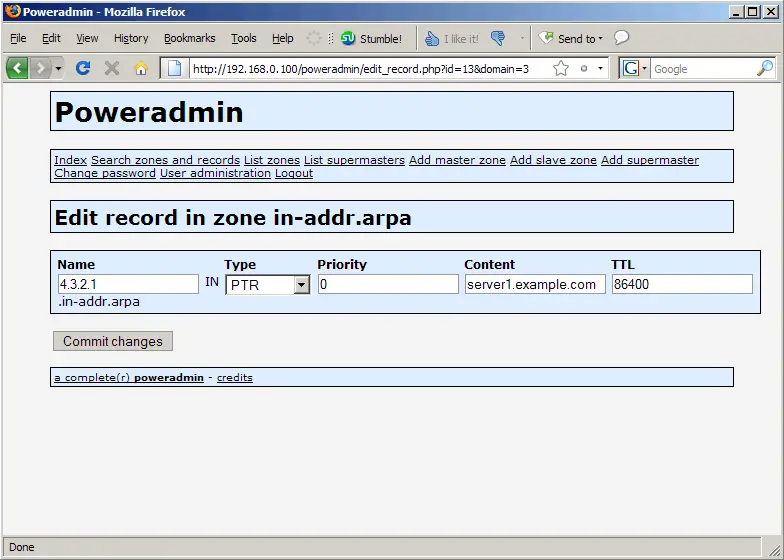Open the Help menu

click(x=282, y=38)
